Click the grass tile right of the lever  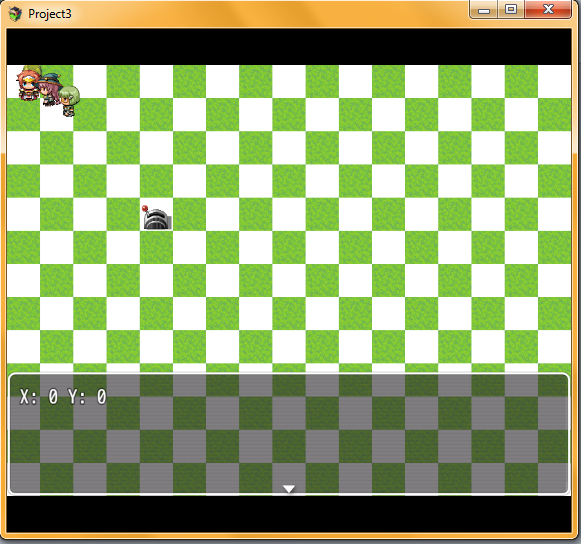189,215
